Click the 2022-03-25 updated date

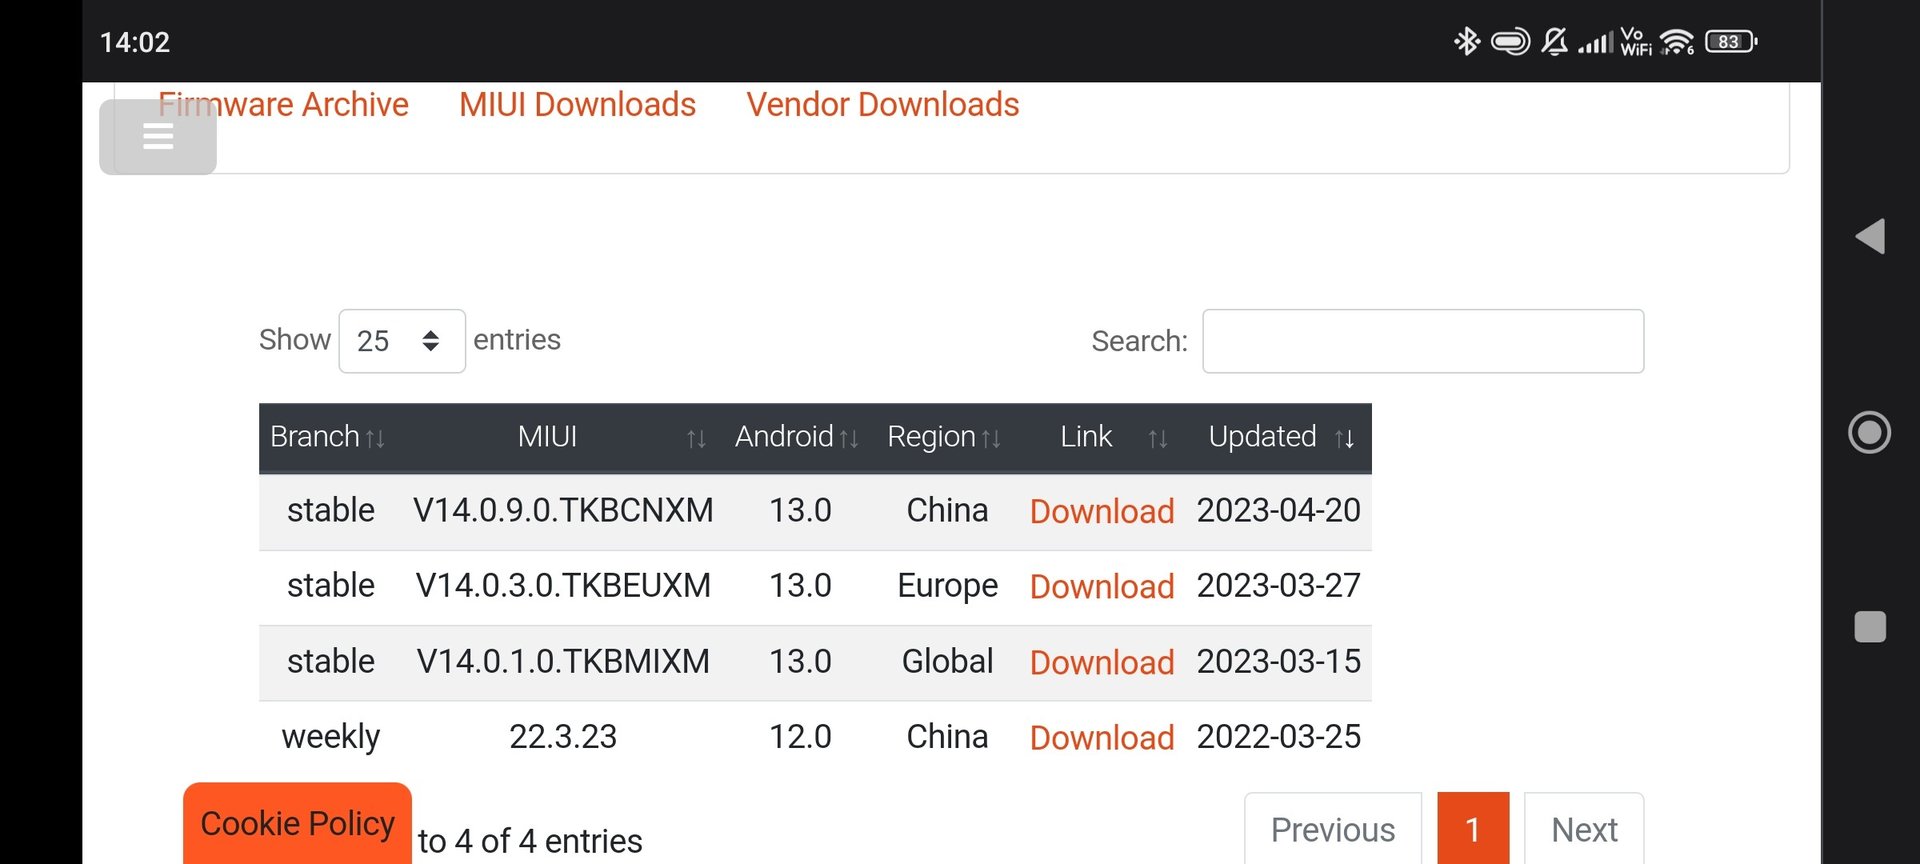1278,736
